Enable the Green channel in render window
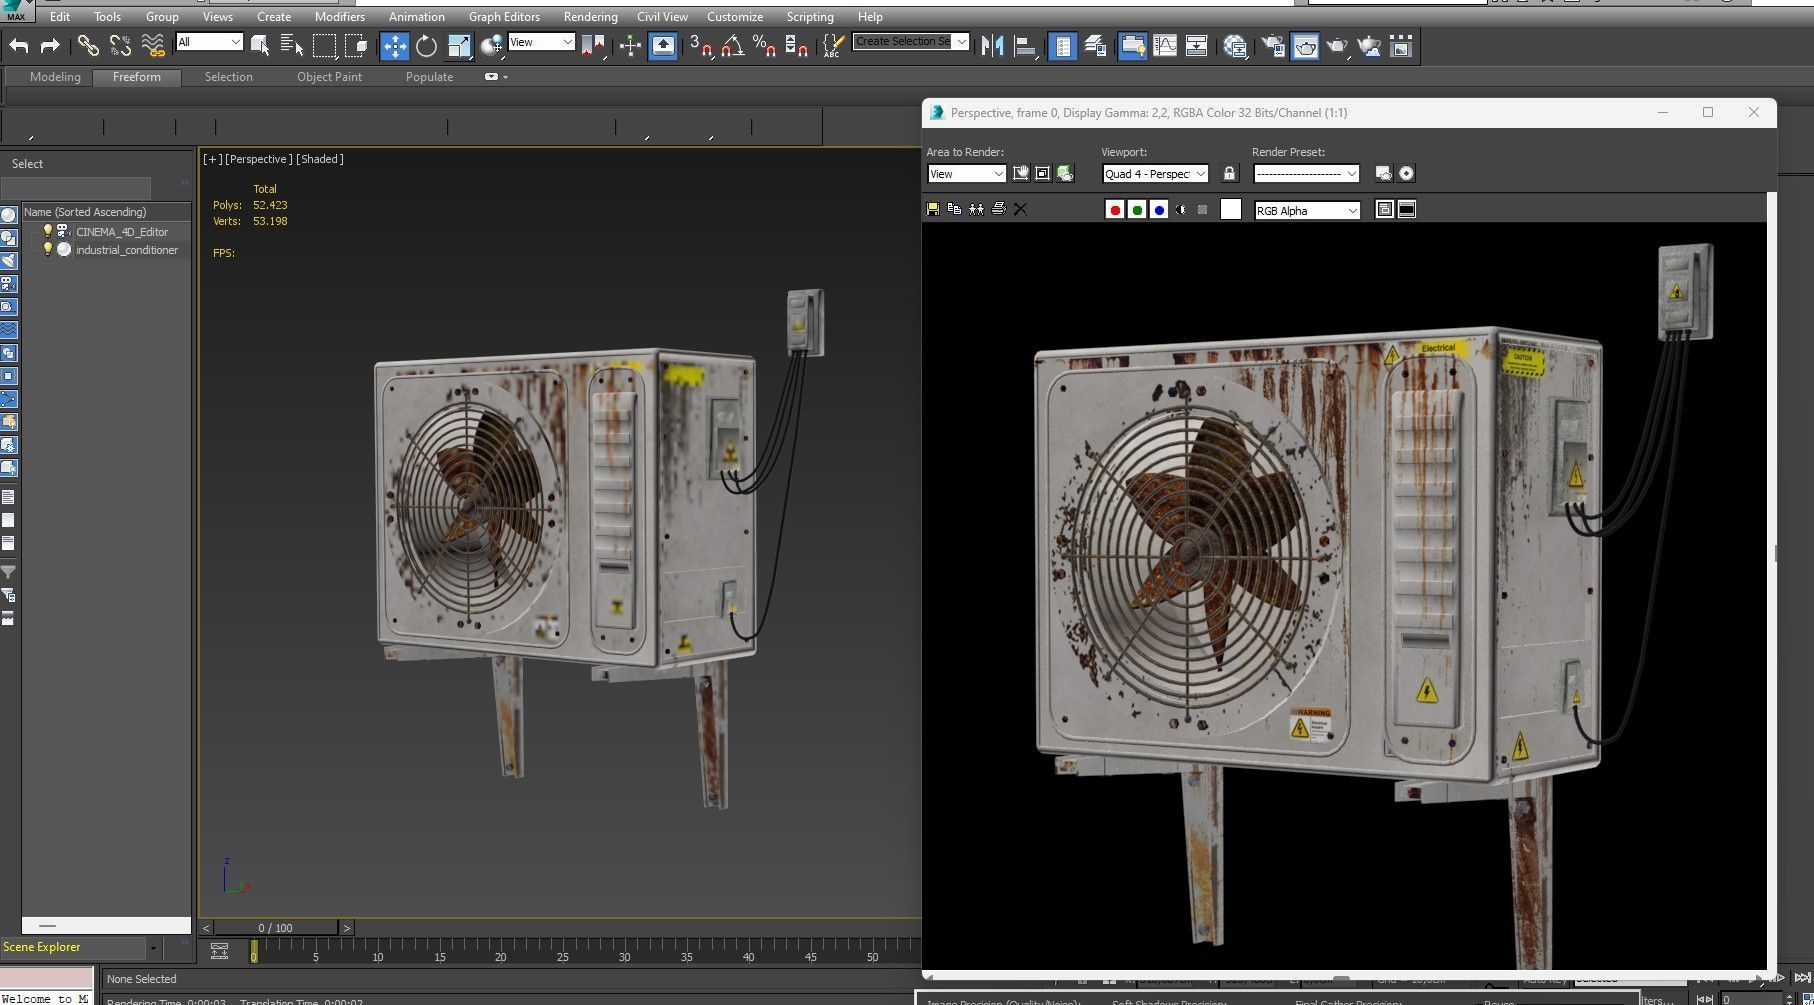This screenshot has height=1005, width=1814. pos(1137,210)
